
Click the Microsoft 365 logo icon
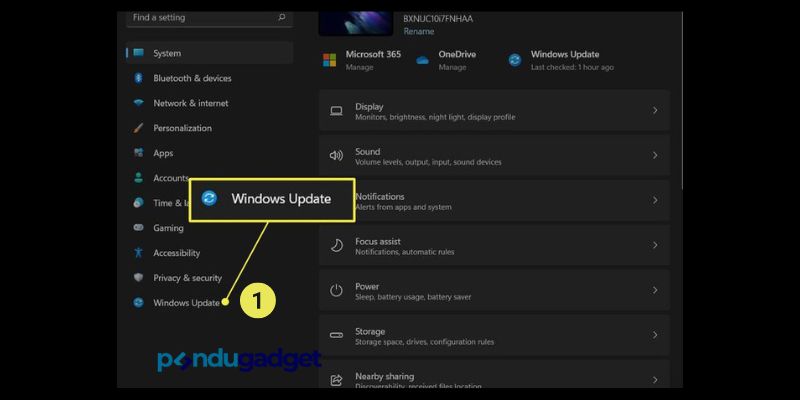pyautogui.click(x=330, y=60)
